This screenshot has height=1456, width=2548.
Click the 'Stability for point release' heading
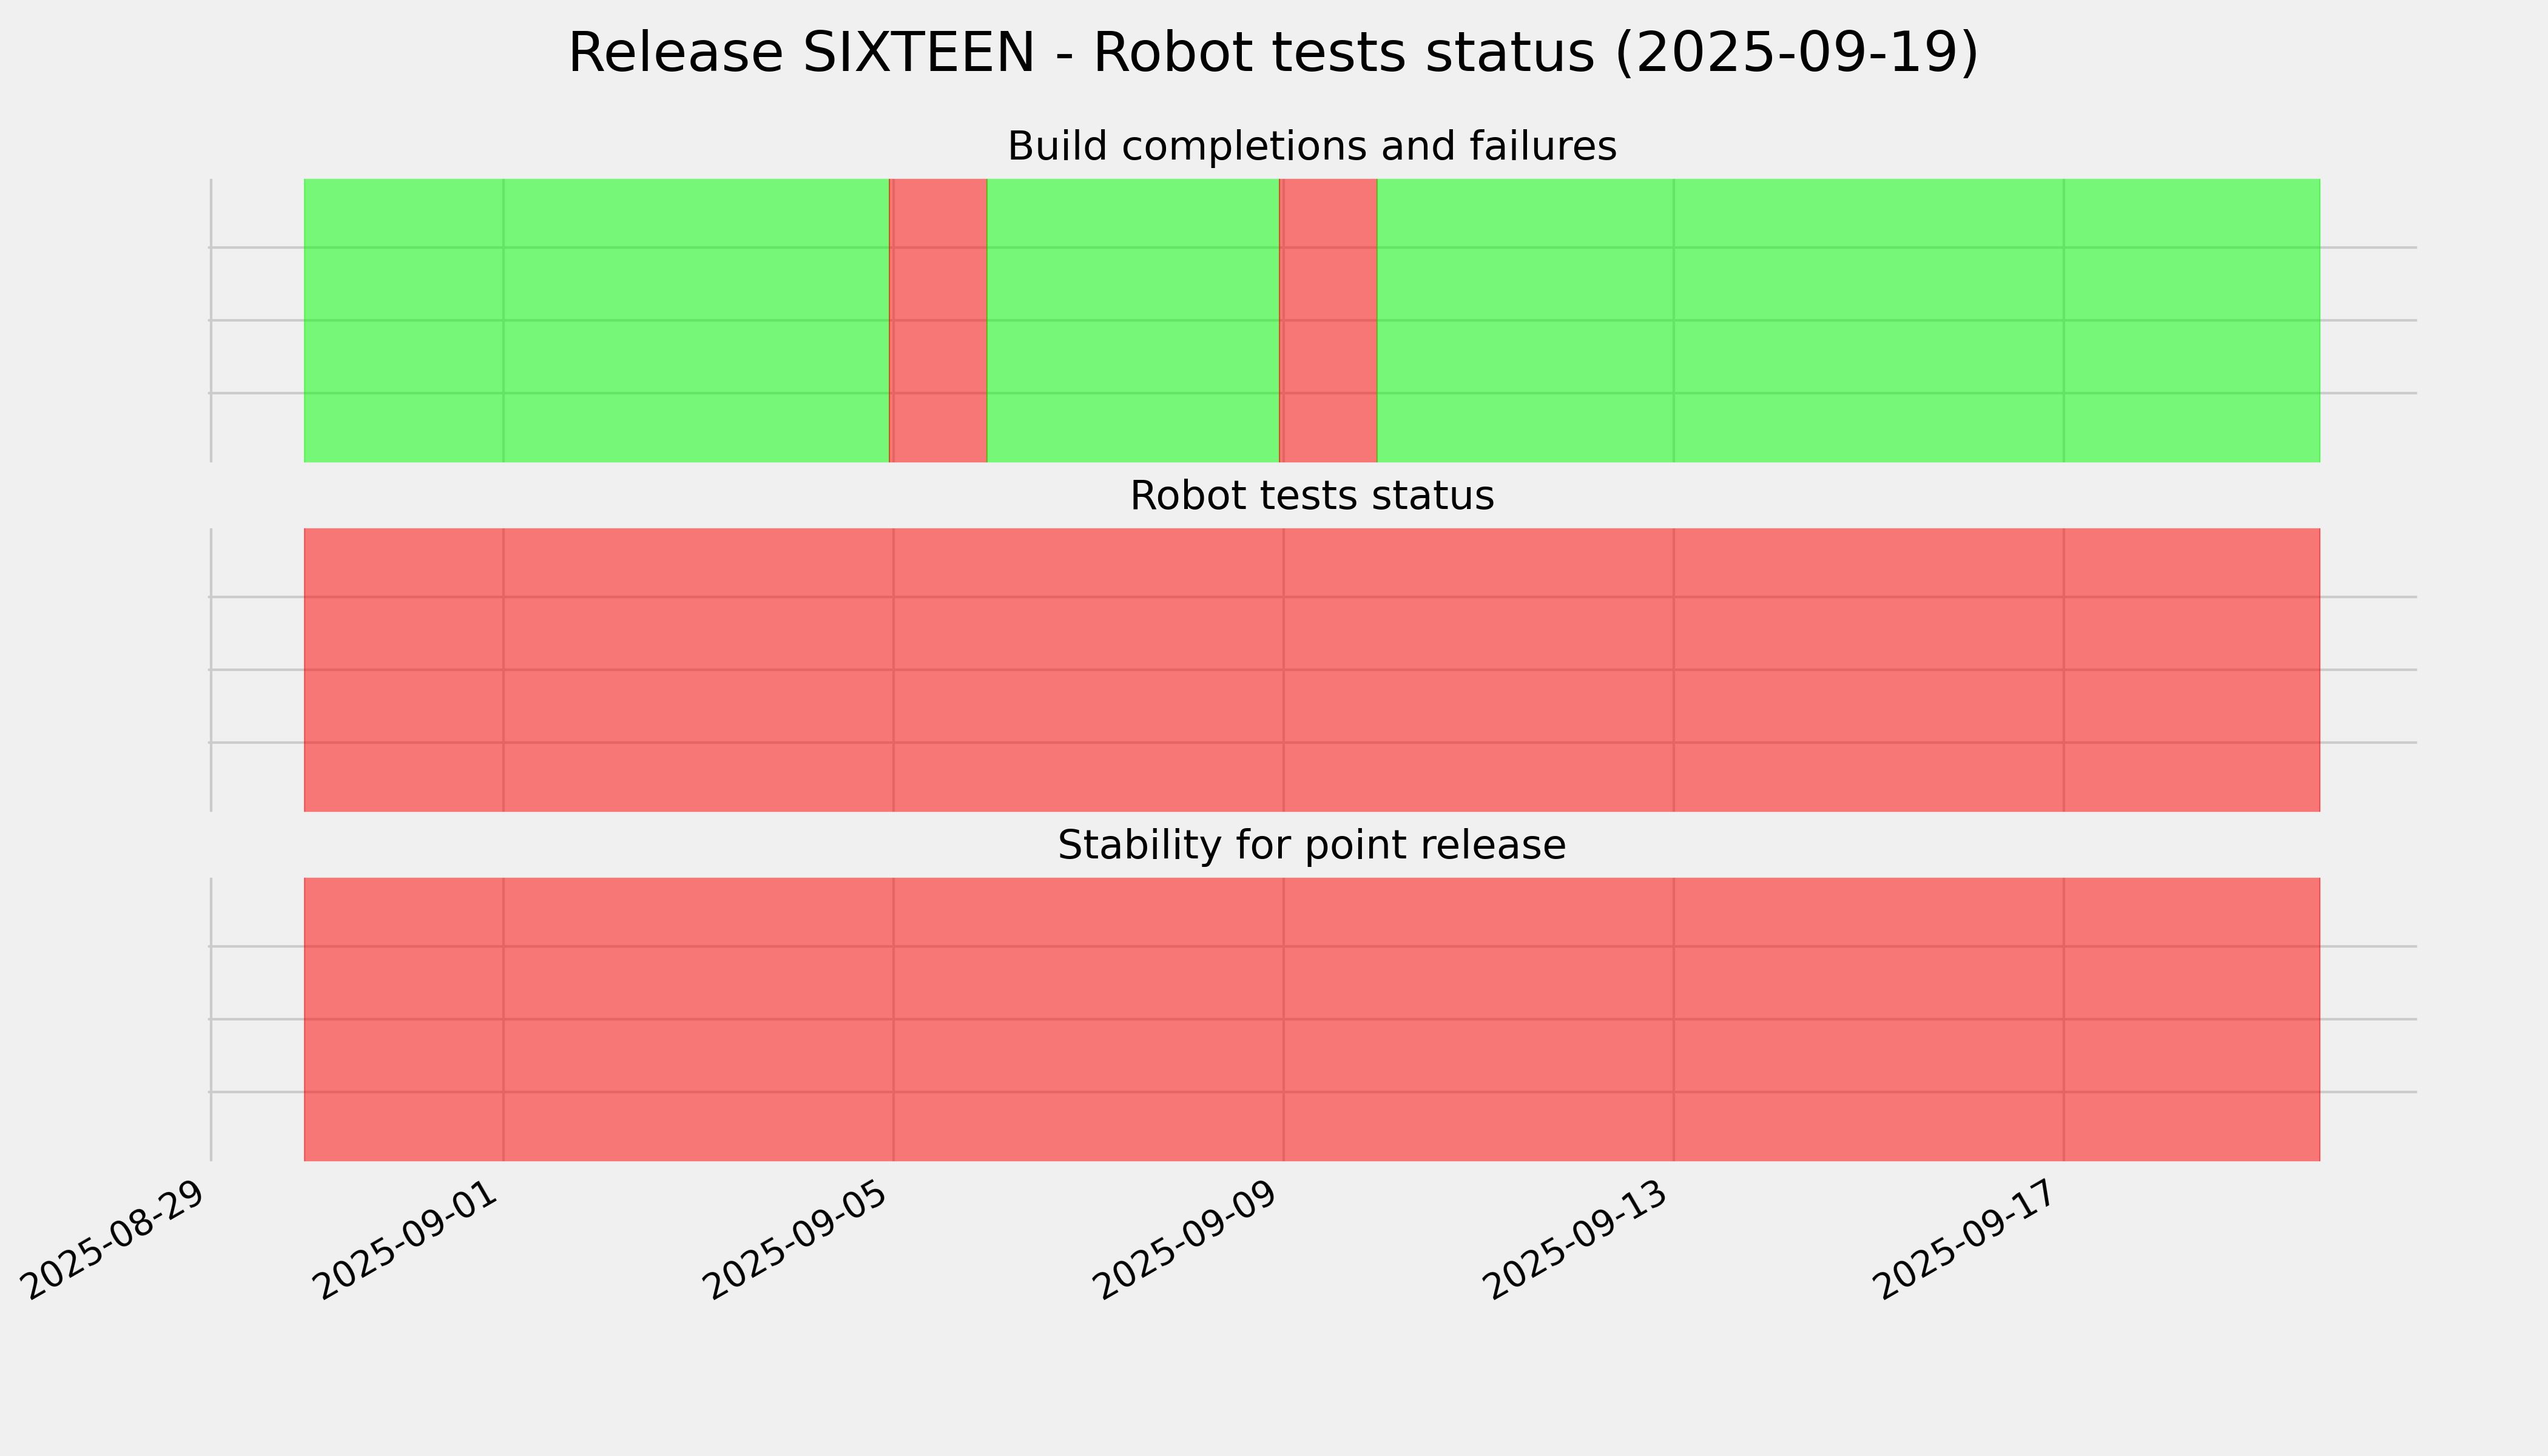[x=1311, y=846]
